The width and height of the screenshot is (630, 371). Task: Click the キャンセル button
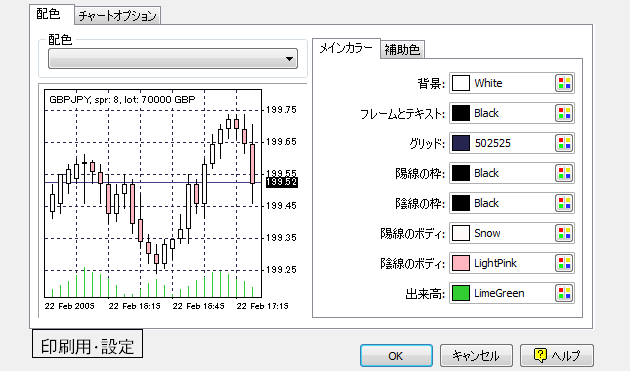(x=476, y=356)
